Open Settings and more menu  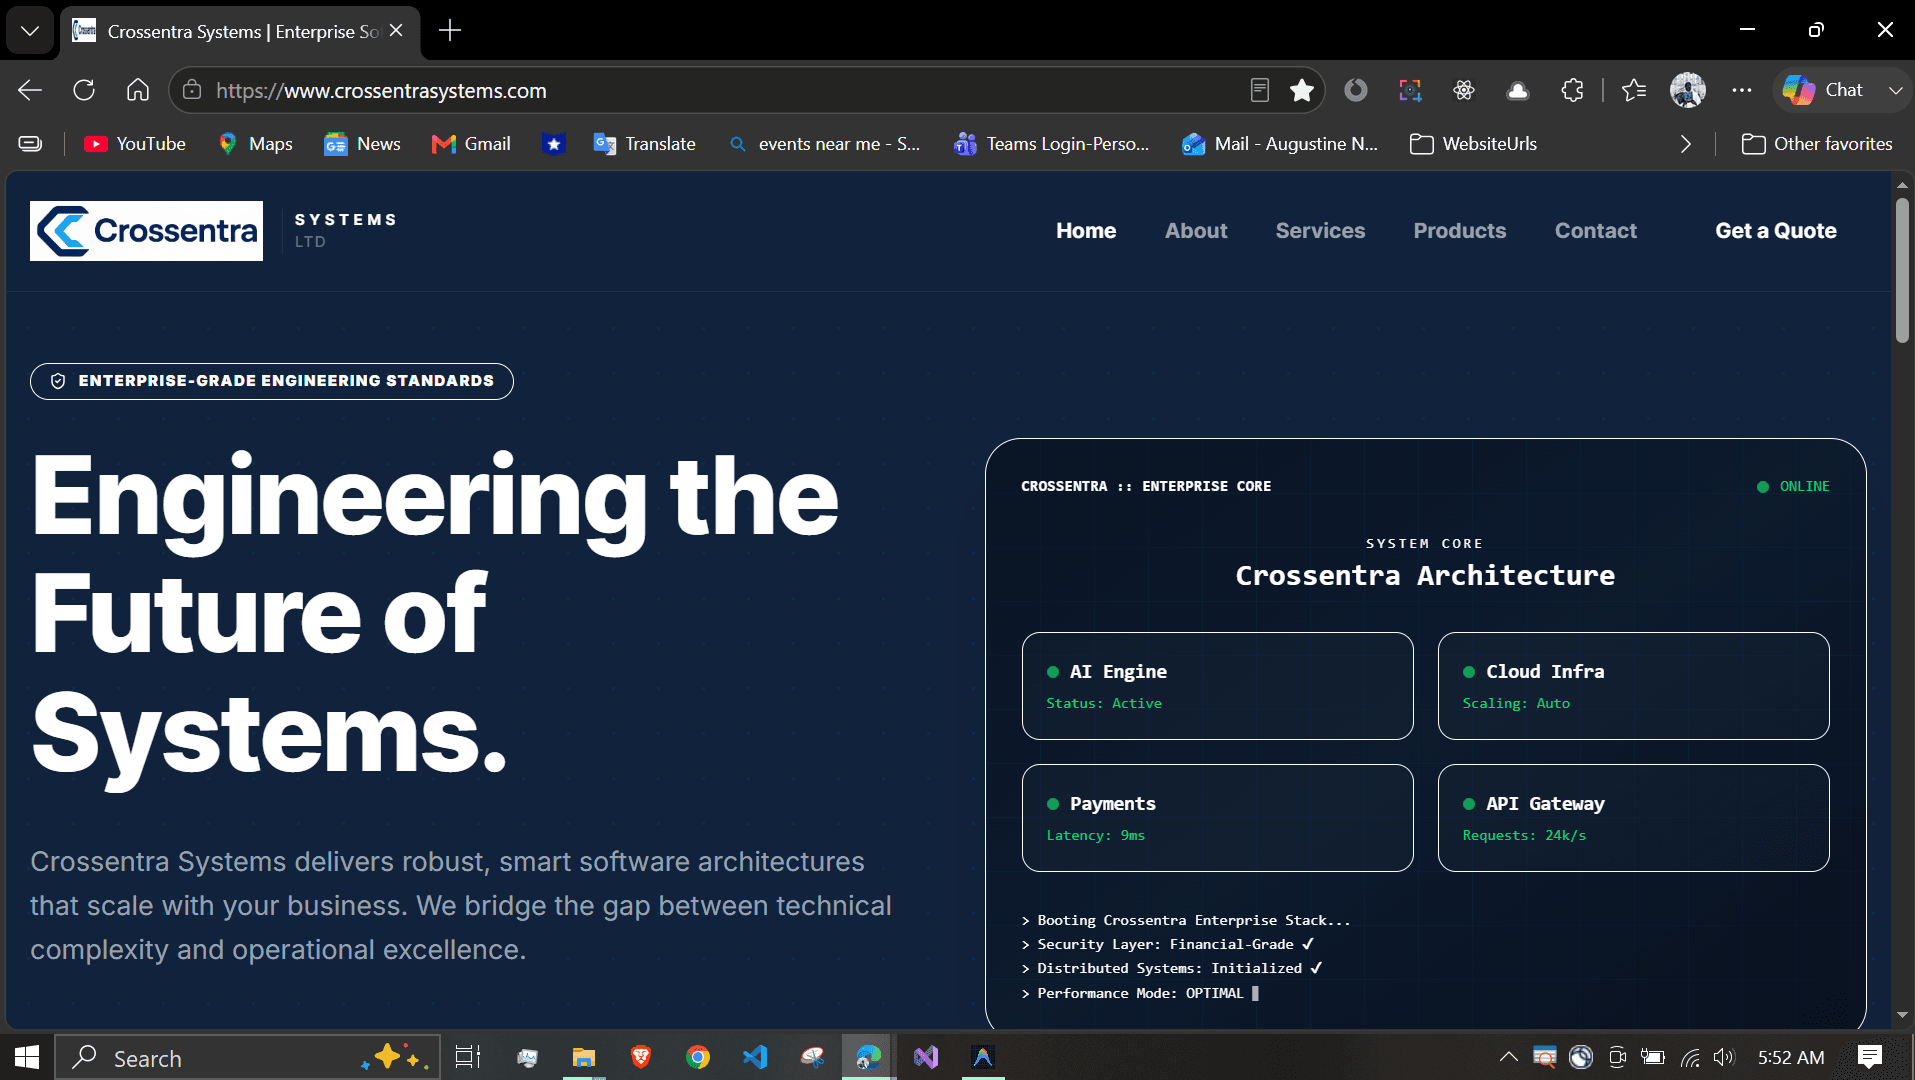tap(1742, 90)
